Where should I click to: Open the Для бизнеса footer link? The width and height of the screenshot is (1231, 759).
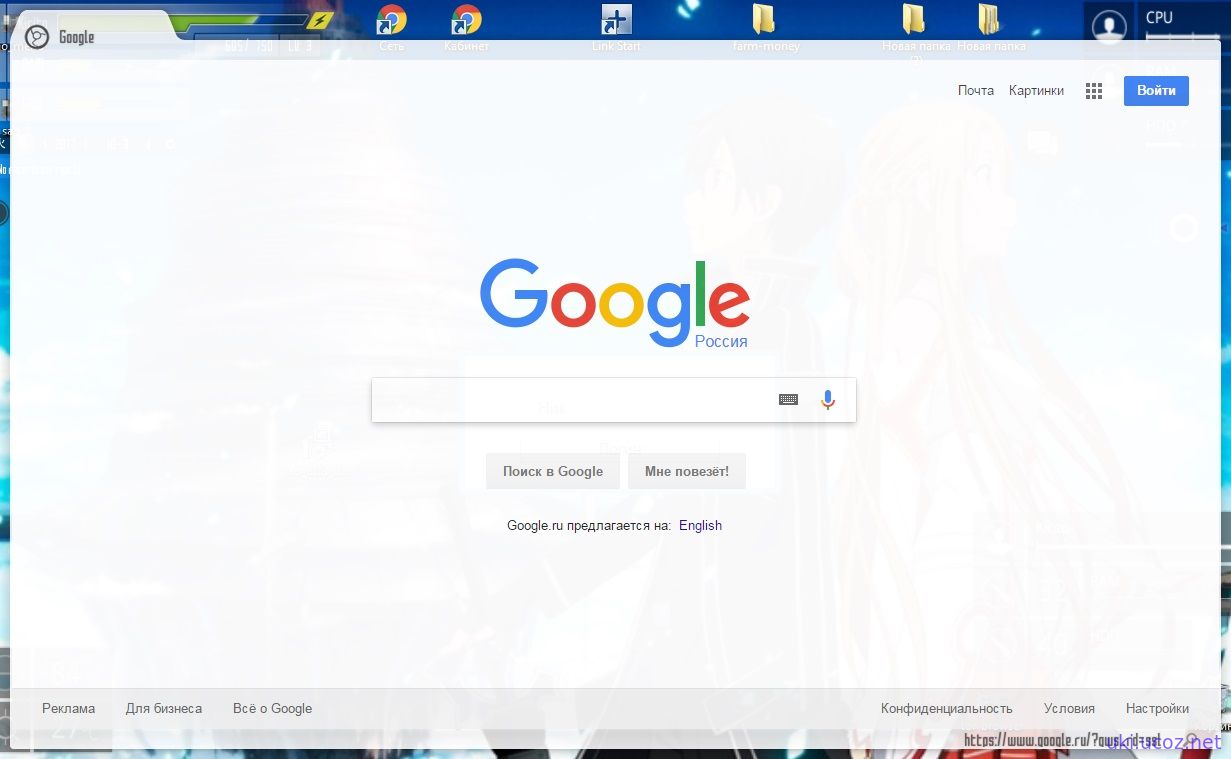pos(164,708)
